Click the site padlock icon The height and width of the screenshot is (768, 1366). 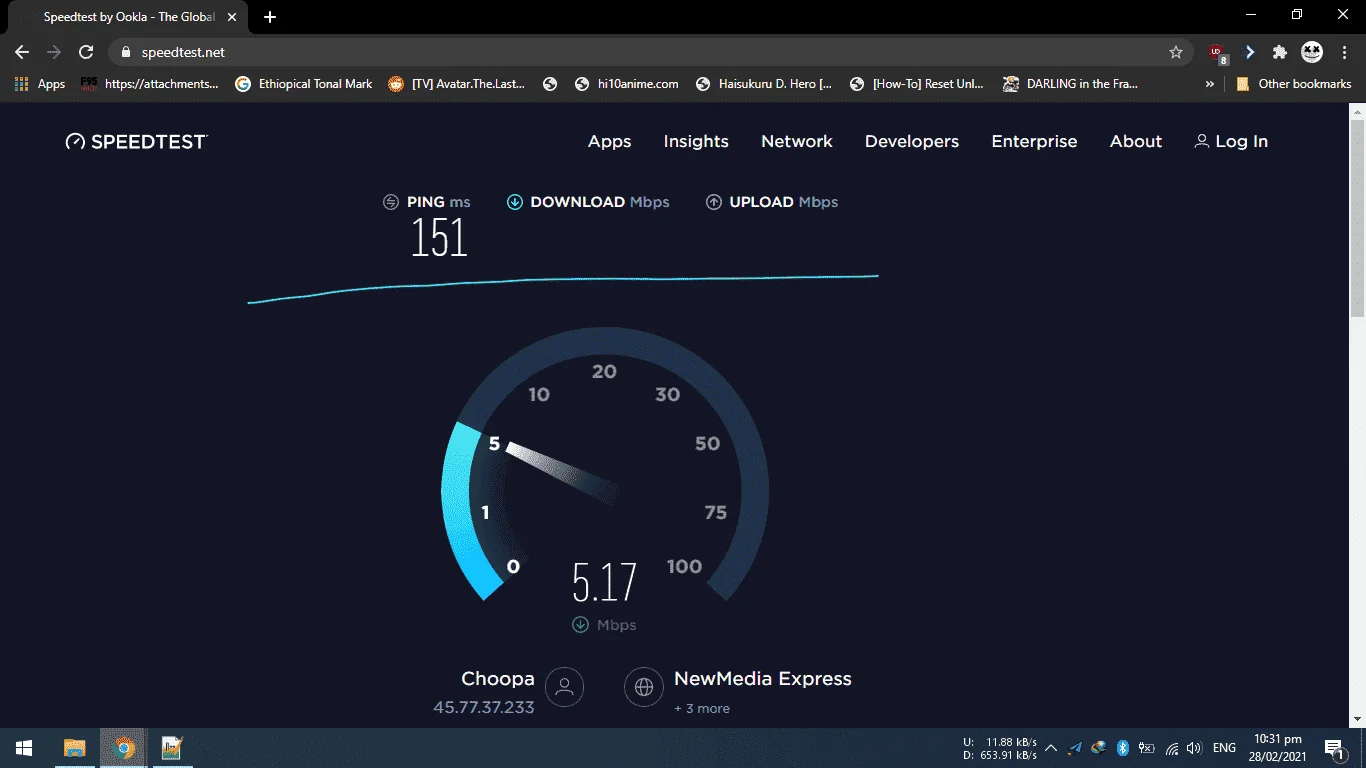coord(126,52)
